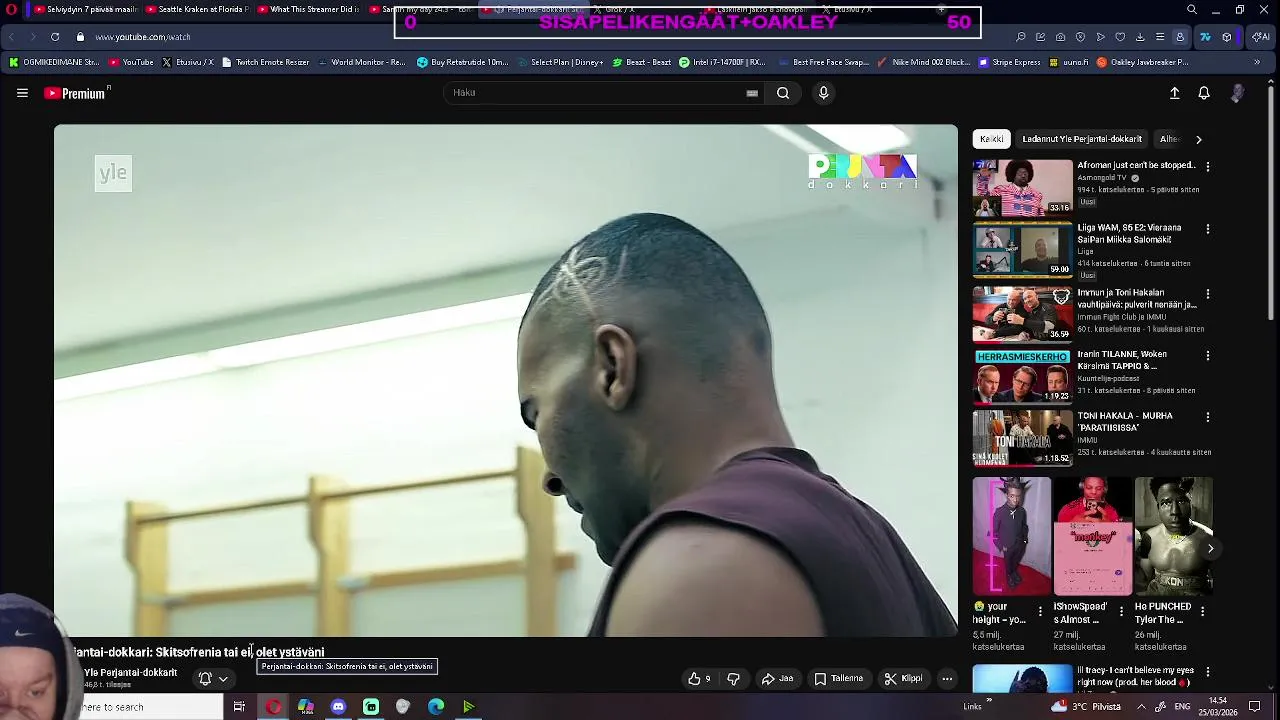Save video with Tallenna button
The image size is (1280, 720).
pyautogui.click(x=838, y=679)
